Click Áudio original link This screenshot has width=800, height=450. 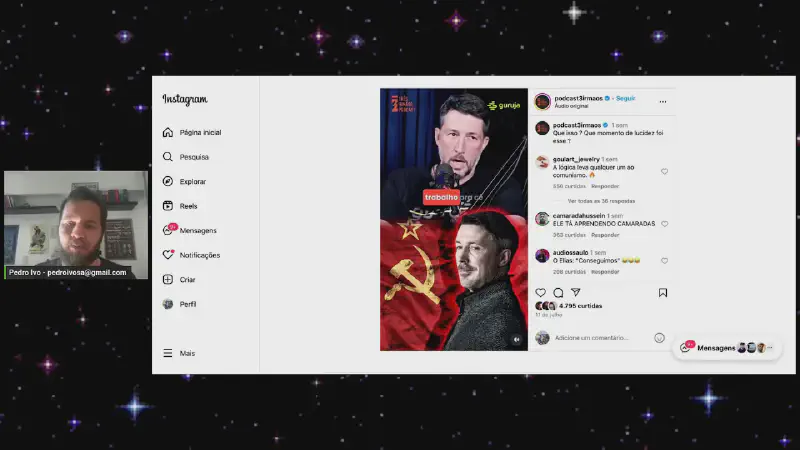(x=571, y=106)
